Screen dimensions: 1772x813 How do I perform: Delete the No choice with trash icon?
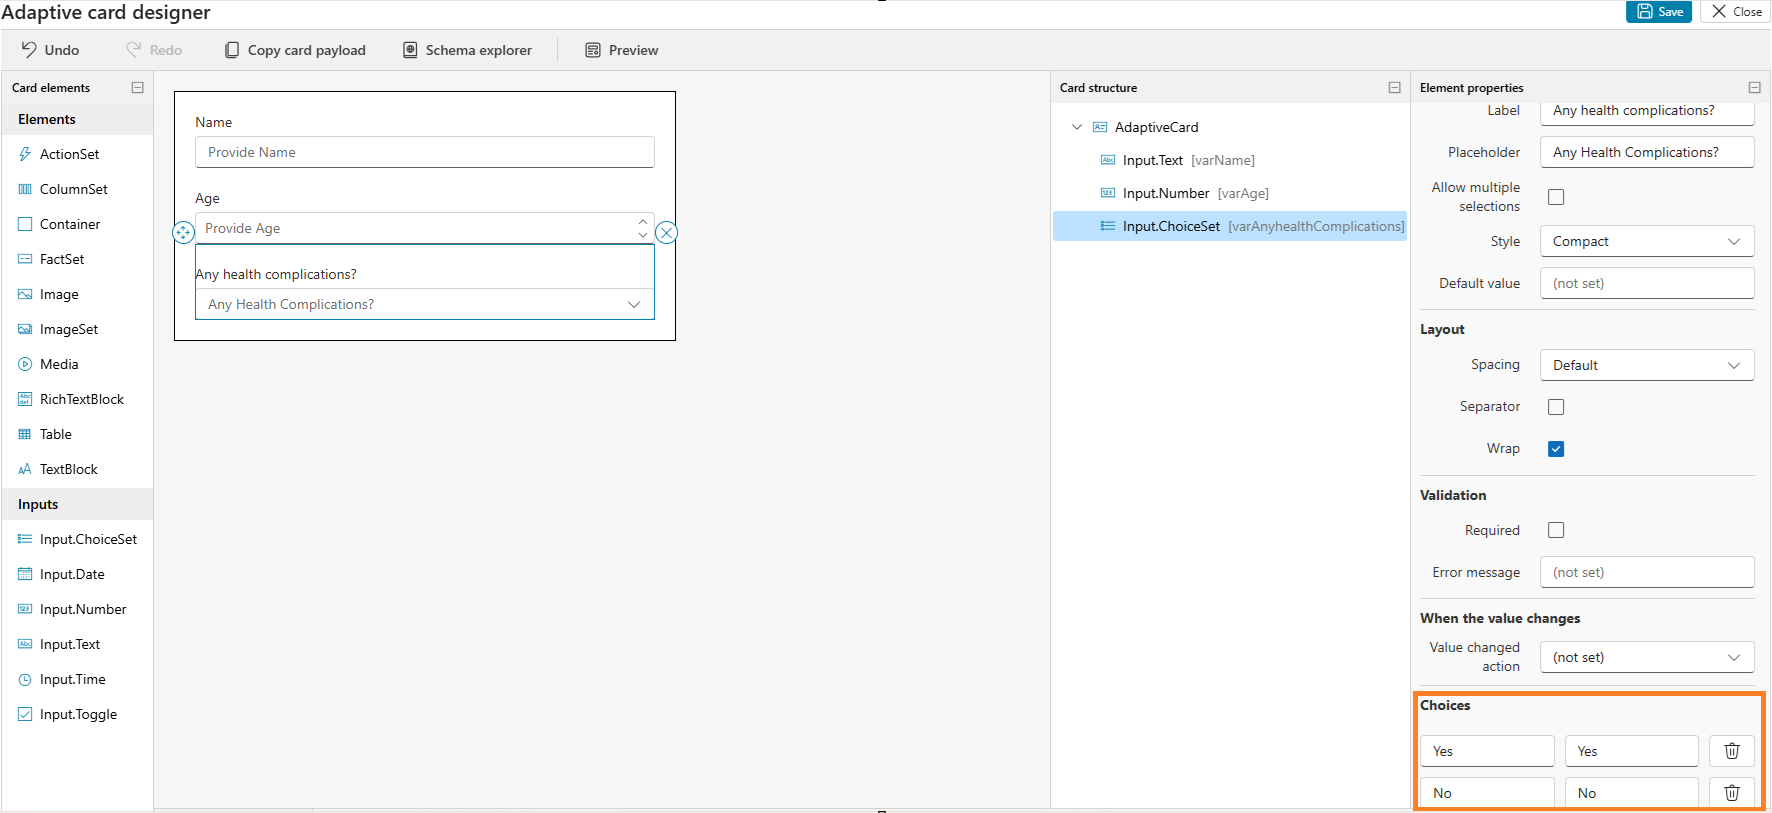(x=1731, y=793)
